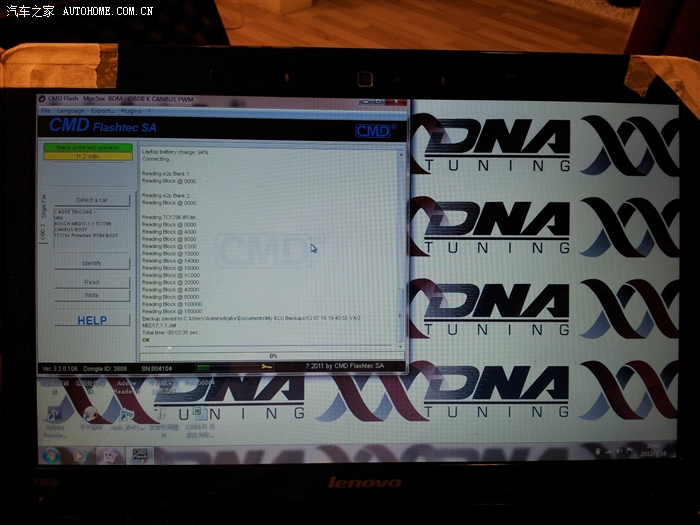Click the 'Laptop battery charge: 94%' log line
The height and width of the screenshot is (525, 700).
pos(175,152)
